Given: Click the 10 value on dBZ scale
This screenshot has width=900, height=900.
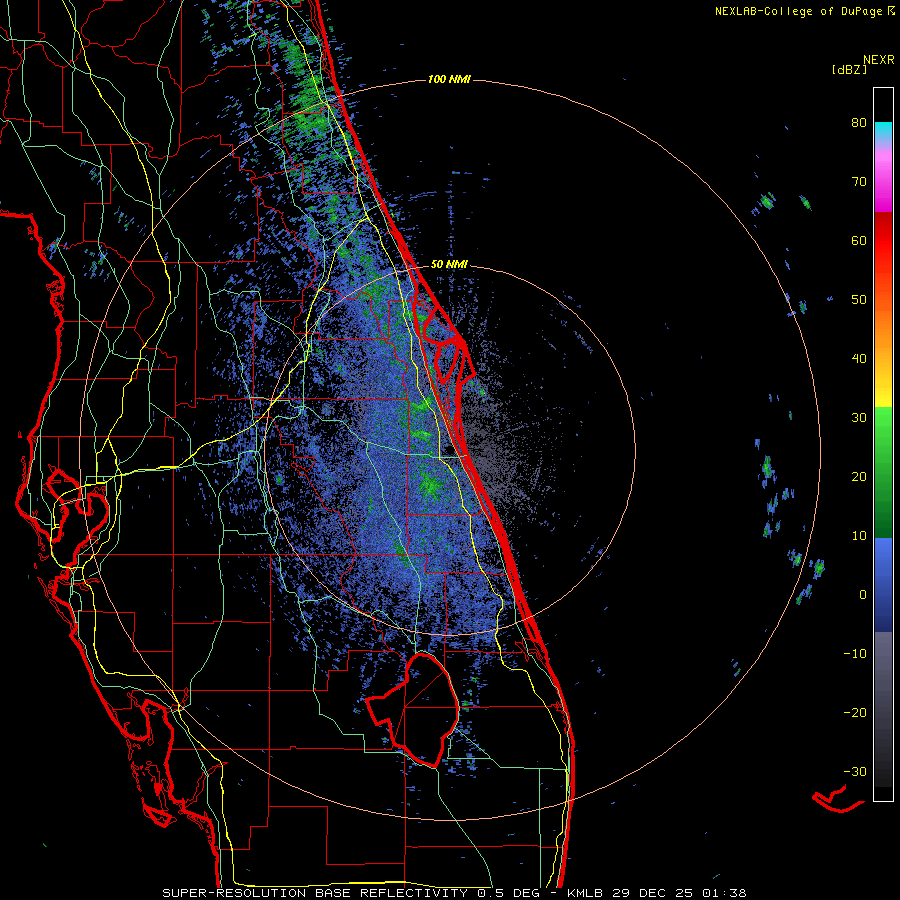Looking at the screenshot, I should (x=859, y=536).
